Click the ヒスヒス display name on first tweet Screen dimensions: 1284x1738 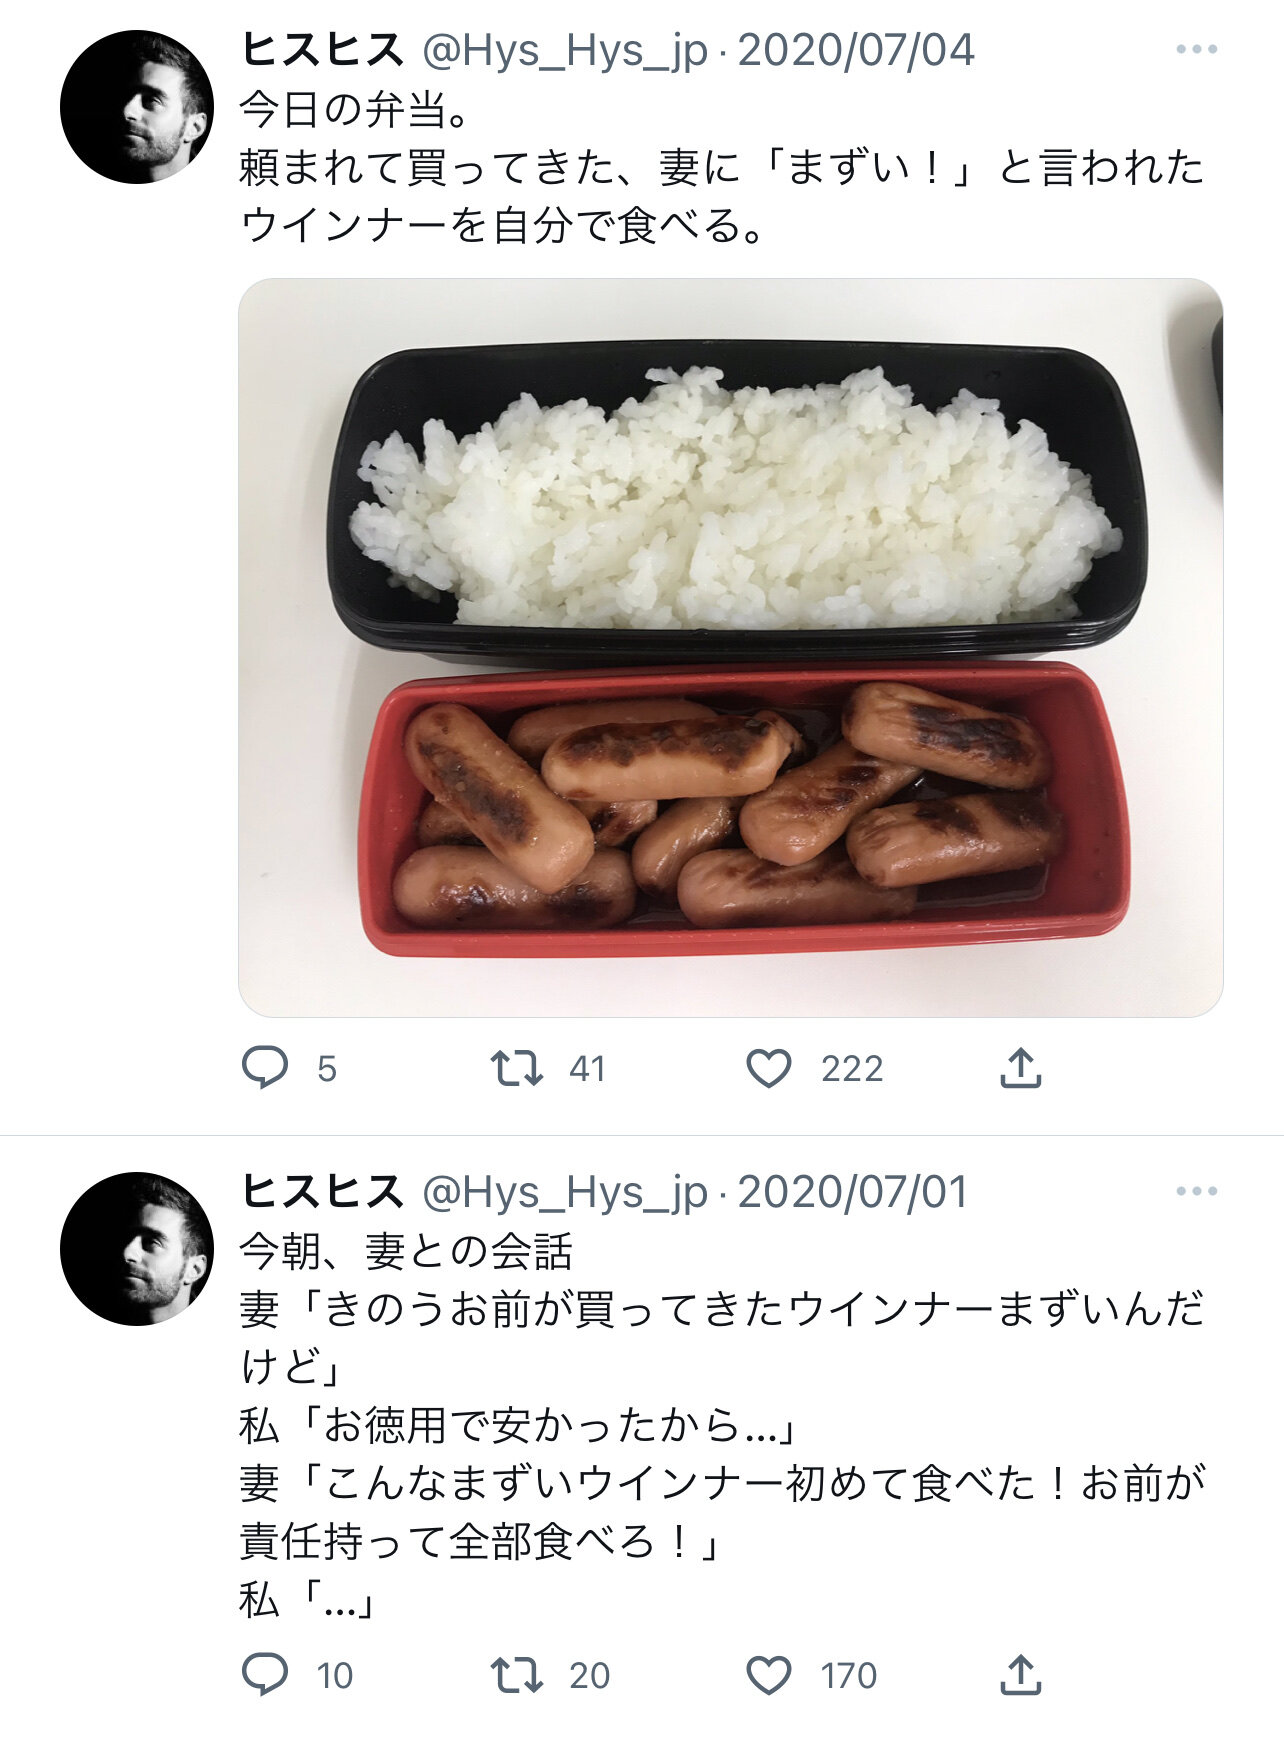tap(322, 50)
